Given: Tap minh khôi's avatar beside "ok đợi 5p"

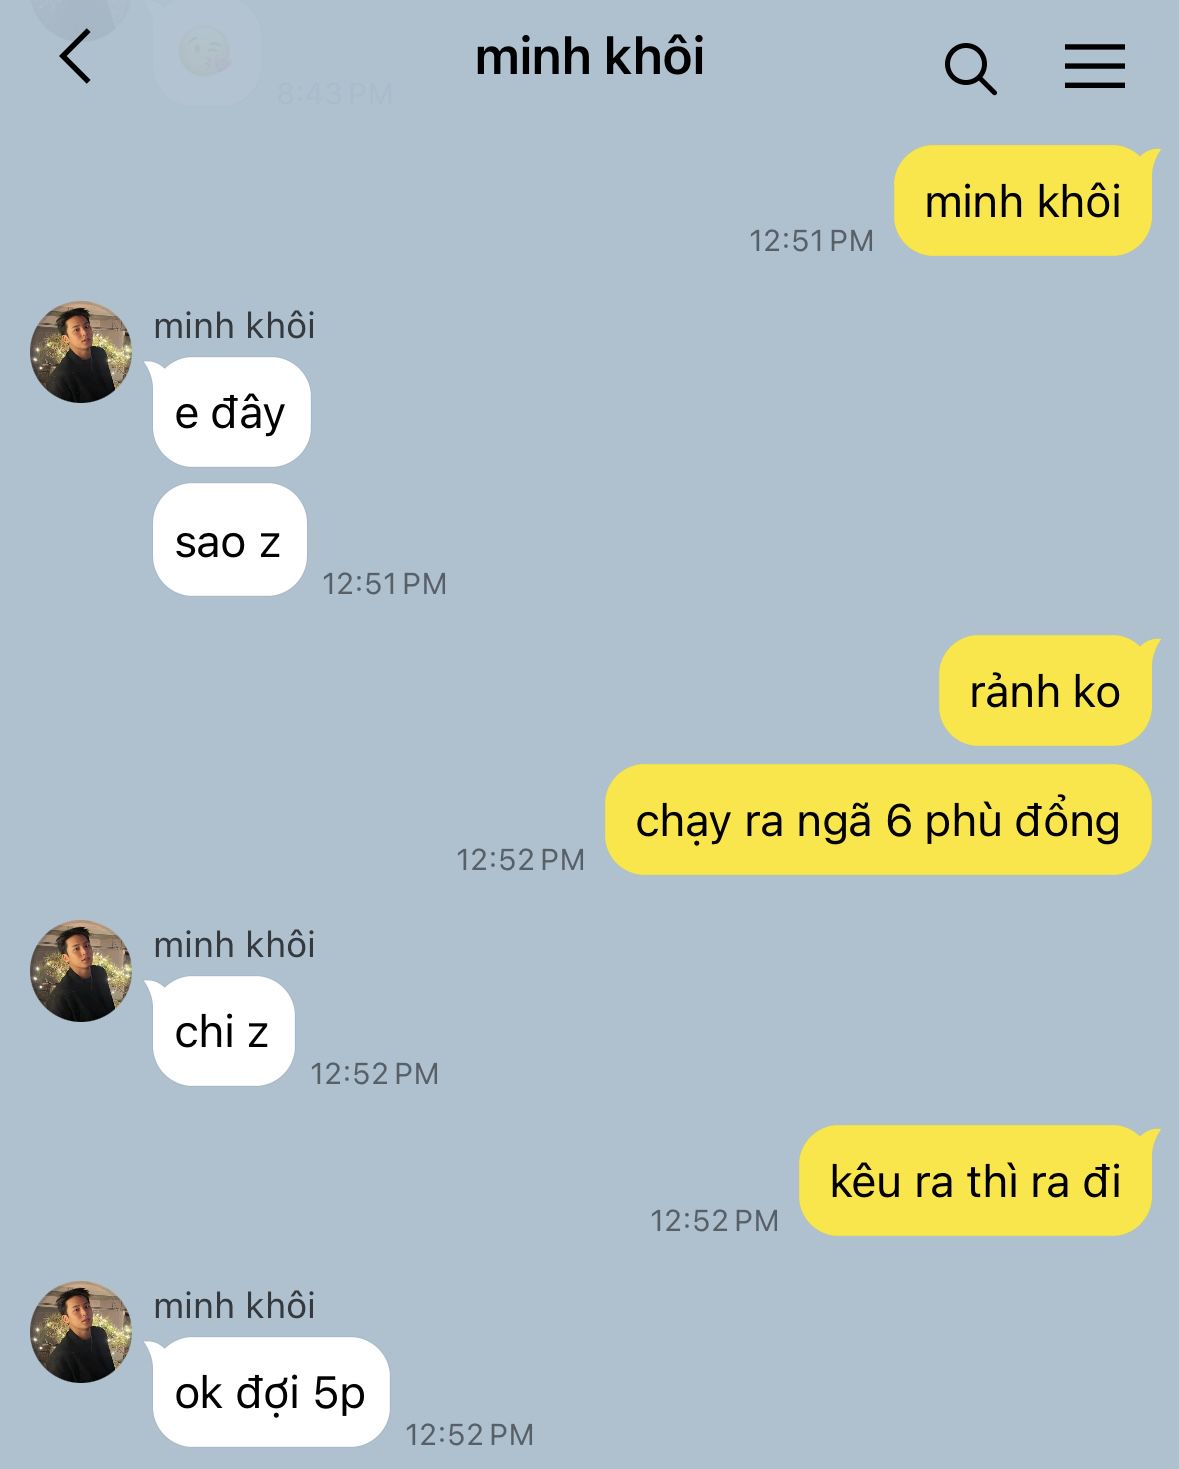Looking at the screenshot, I should pyautogui.click(x=81, y=1332).
